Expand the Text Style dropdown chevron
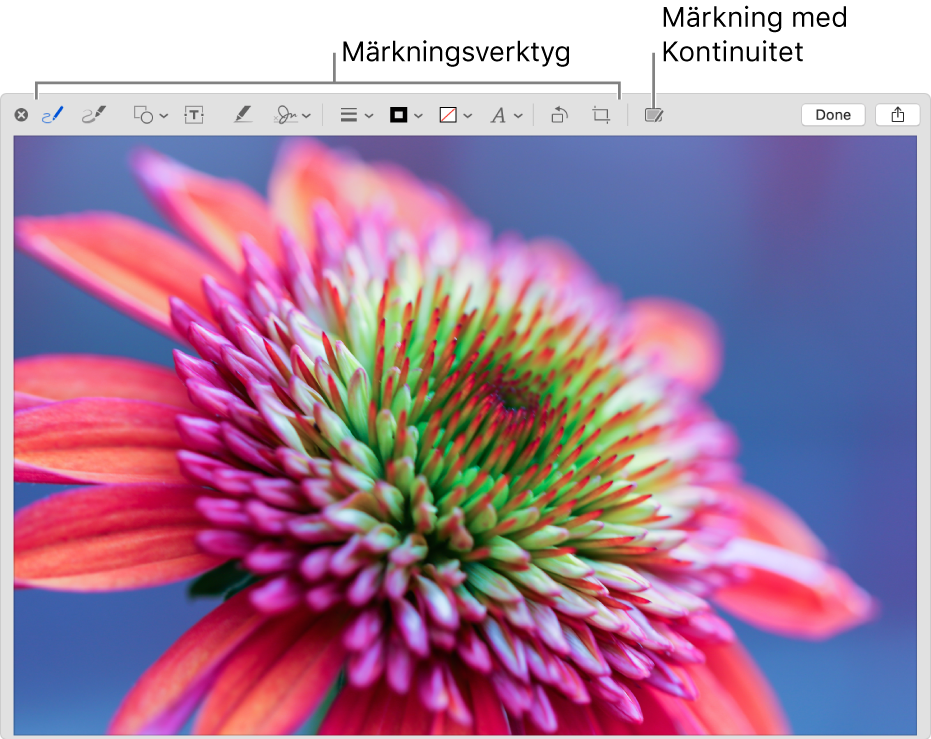Viewport: 931px width, 739px height. click(x=518, y=116)
